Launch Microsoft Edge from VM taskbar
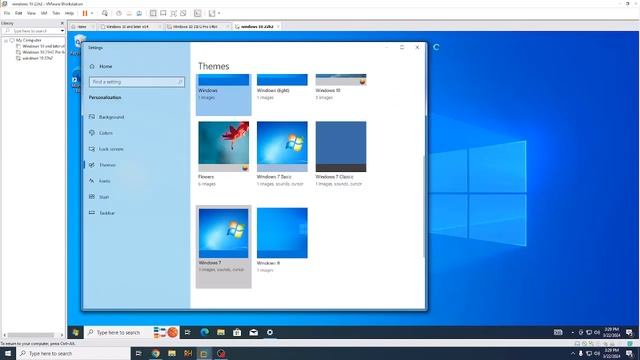The width and height of the screenshot is (640, 360). 204,332
